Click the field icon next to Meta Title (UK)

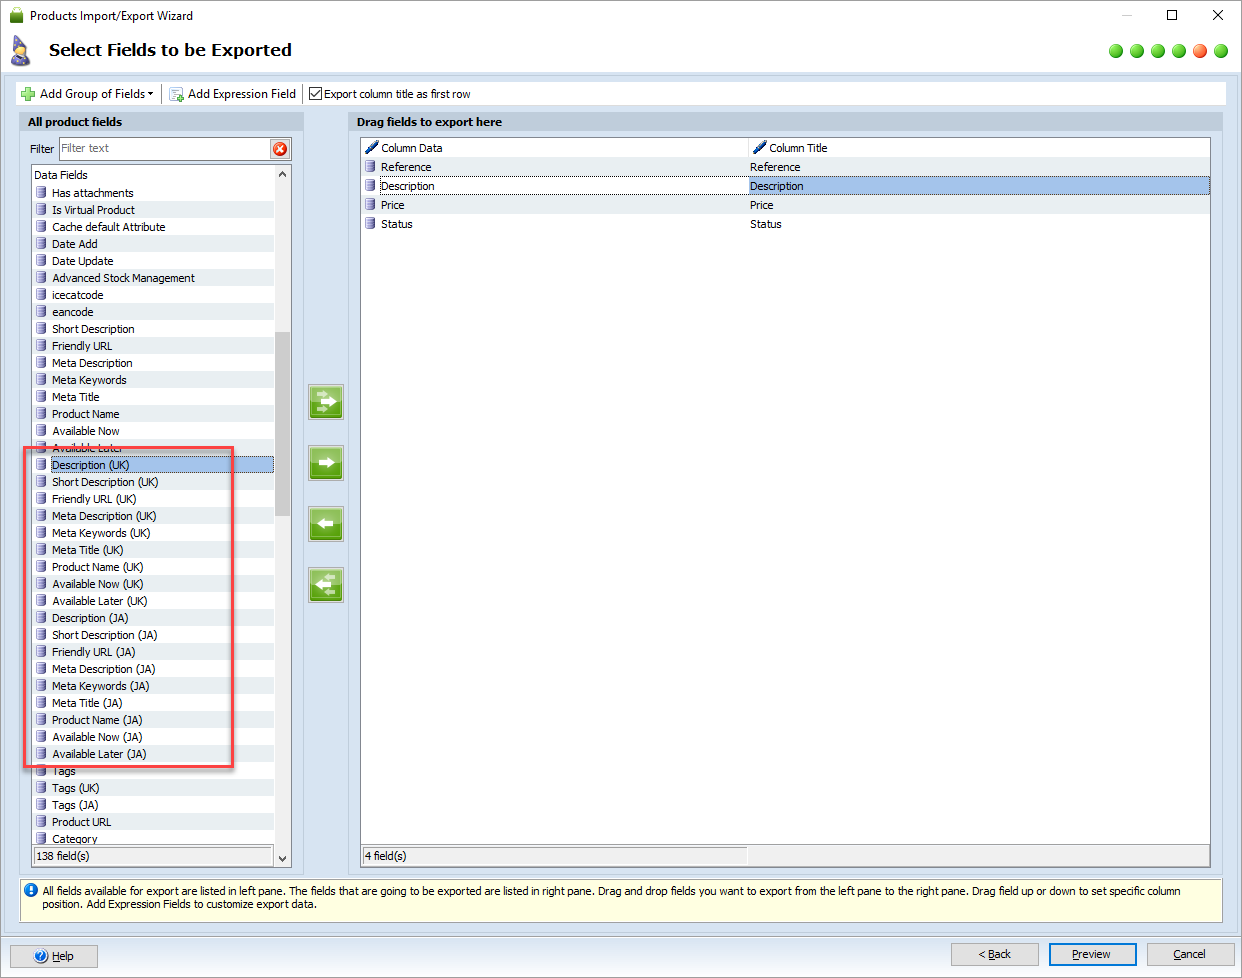(x=42, y=549)
